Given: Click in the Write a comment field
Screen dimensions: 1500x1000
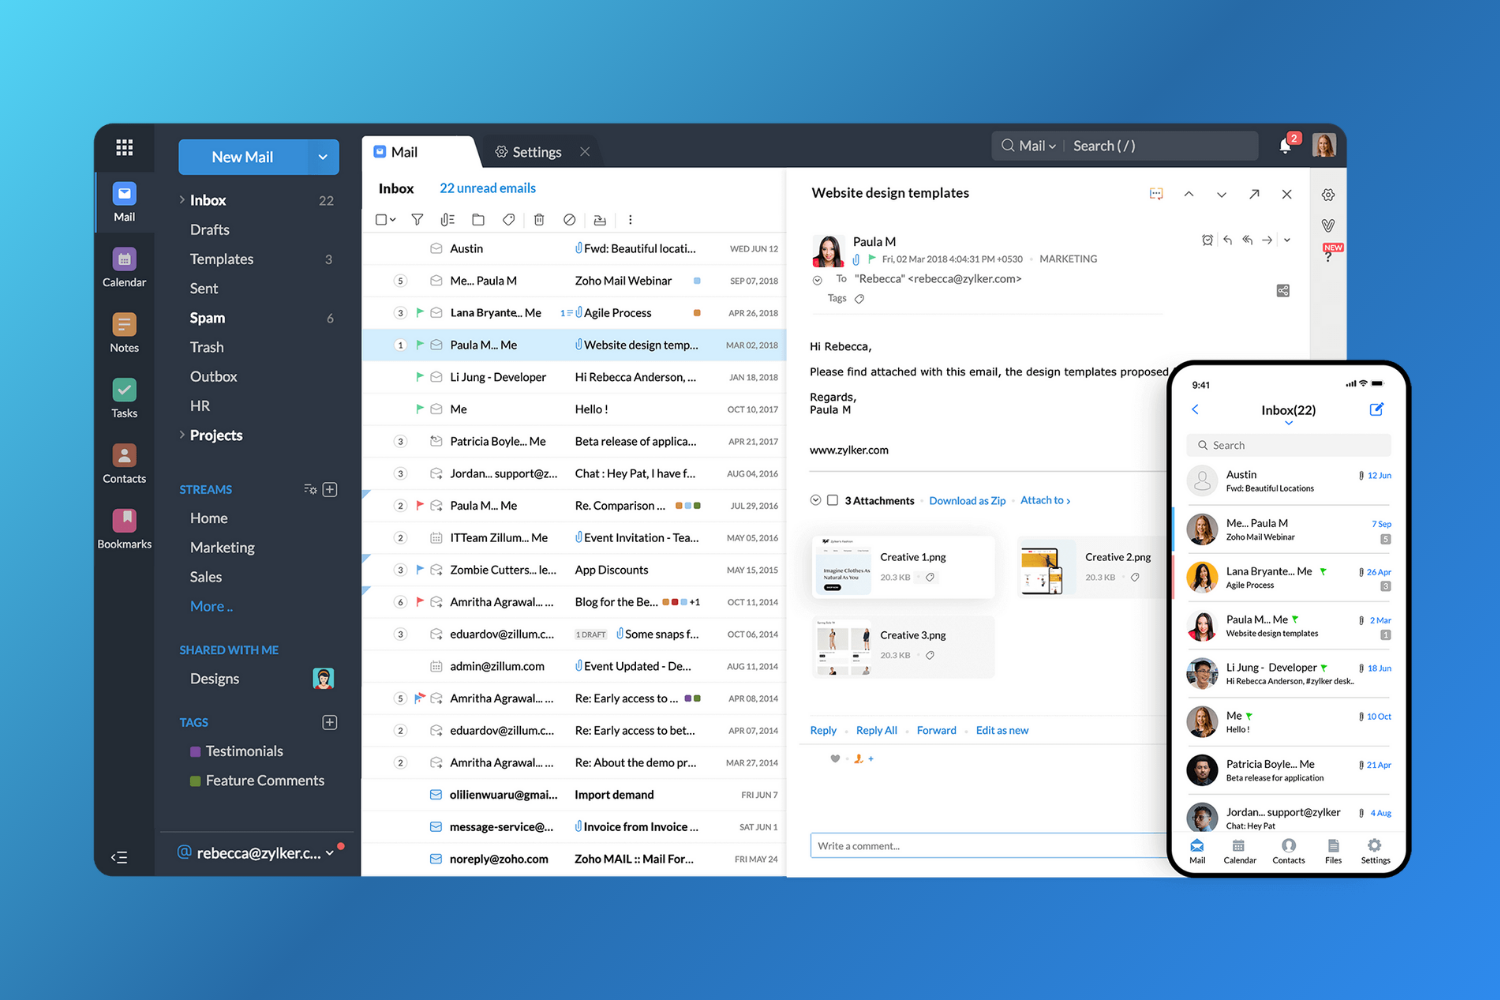Looking at the screenshot, I should click(x=988, y=846).
